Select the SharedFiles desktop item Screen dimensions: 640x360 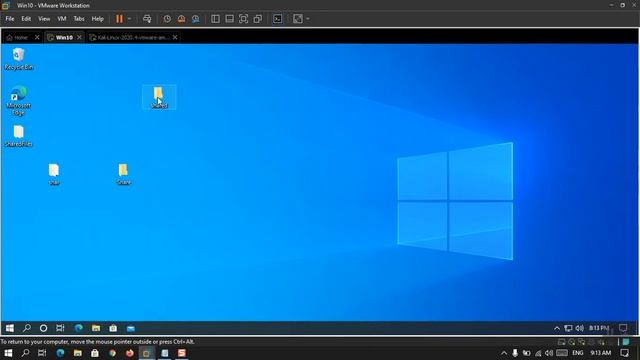coord(18,136)
